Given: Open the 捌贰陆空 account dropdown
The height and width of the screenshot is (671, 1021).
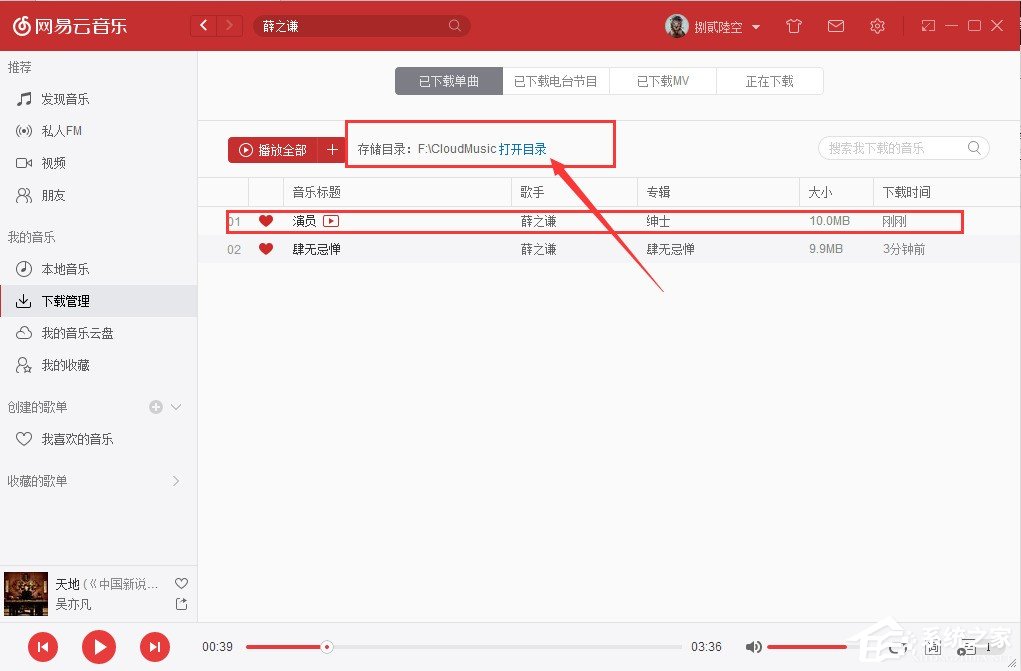Looking at the screenshot, I should [714, 26].
